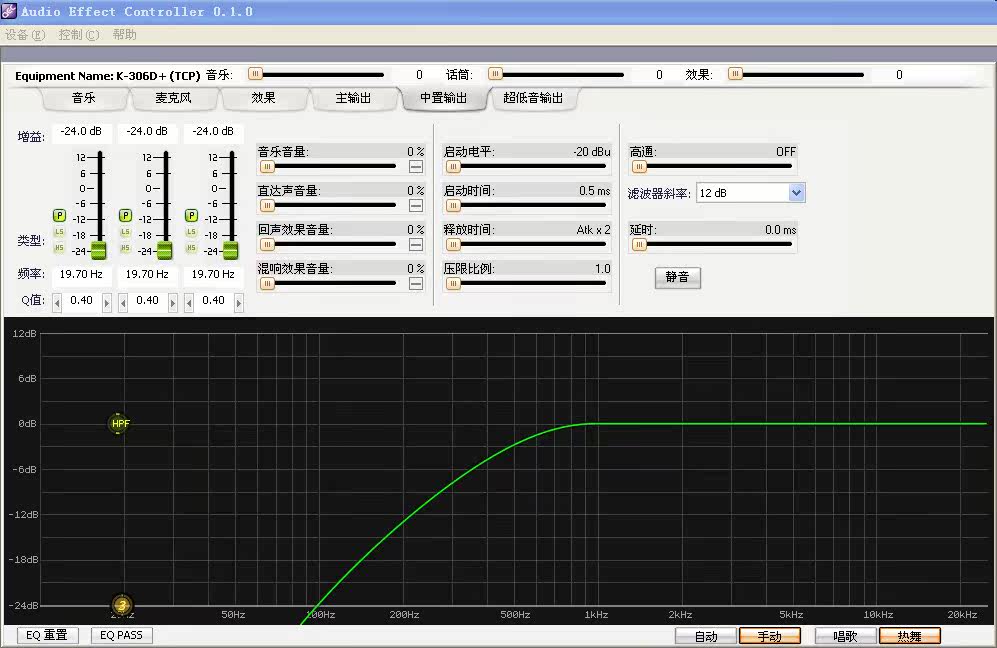Increase first band Q值 with right arrow
The width and height of the screenshot is (997, 648).
point(106,302)
